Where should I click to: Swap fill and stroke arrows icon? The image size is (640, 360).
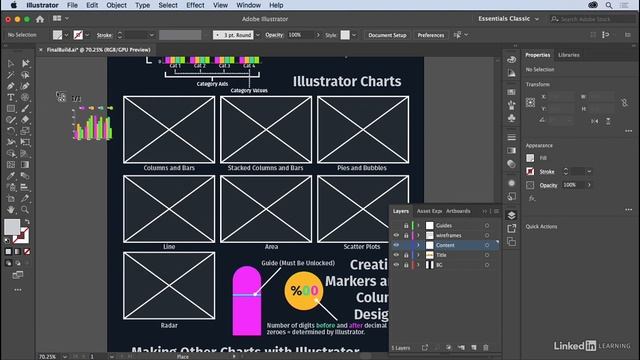(x=27, y=222)
